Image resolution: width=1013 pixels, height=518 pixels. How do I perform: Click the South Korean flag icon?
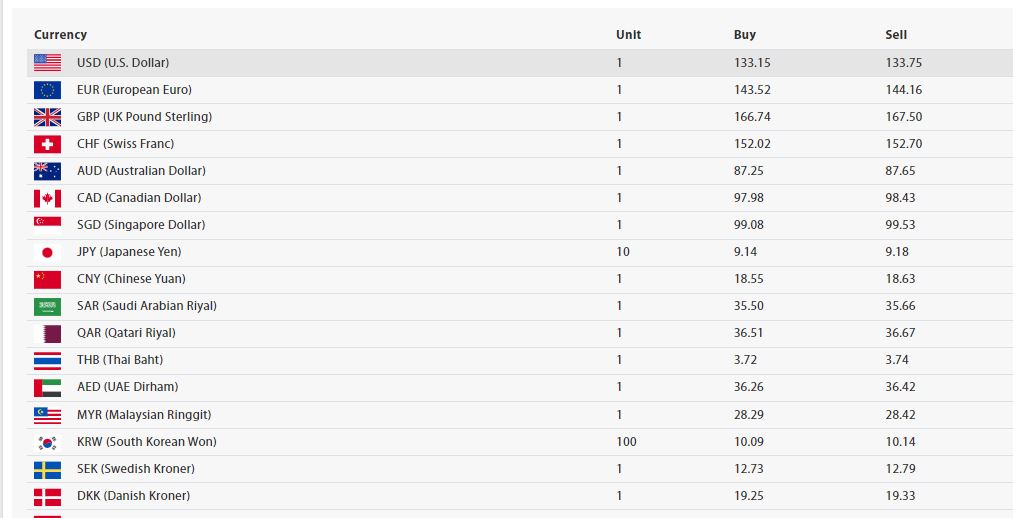47,442
